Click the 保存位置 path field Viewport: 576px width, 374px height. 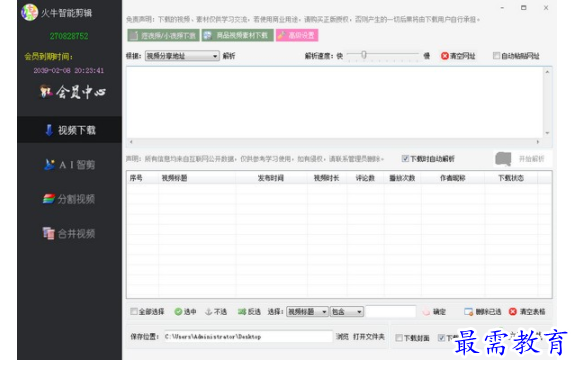coord(248,337)
